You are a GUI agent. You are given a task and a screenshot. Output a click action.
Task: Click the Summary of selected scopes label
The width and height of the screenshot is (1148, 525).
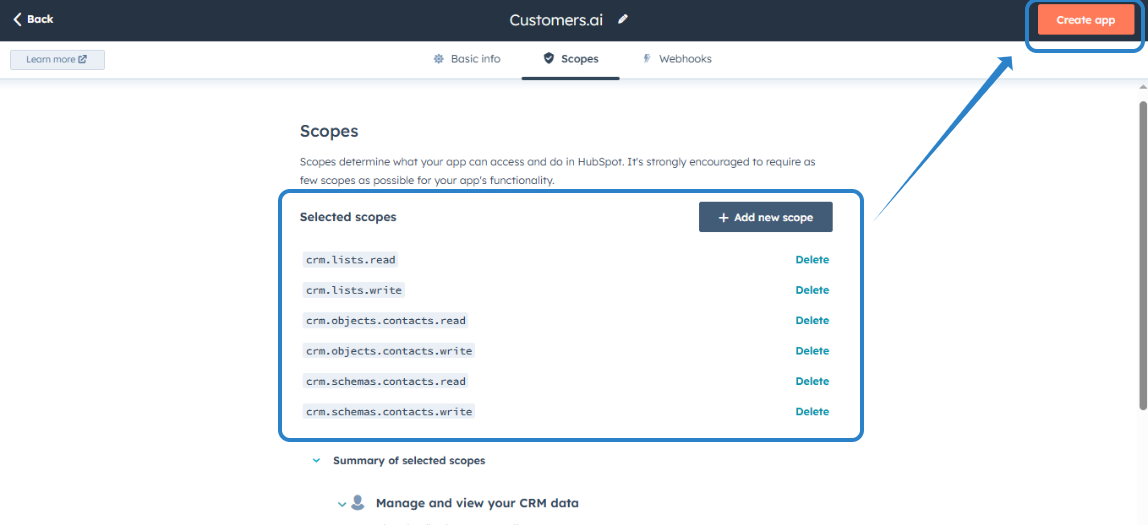409,461
